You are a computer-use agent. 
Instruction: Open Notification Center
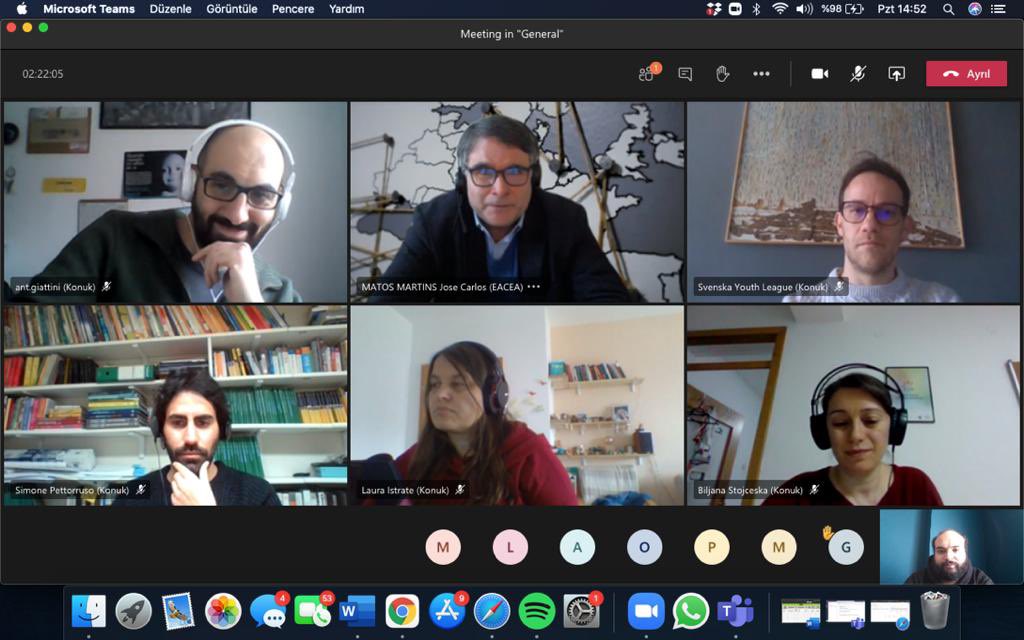(999, 9)
